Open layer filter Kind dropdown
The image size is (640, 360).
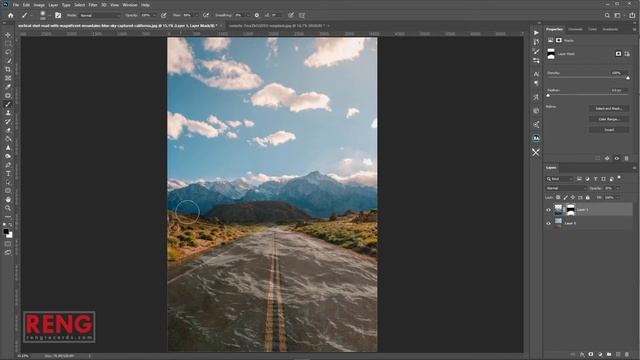click(560, 179)
